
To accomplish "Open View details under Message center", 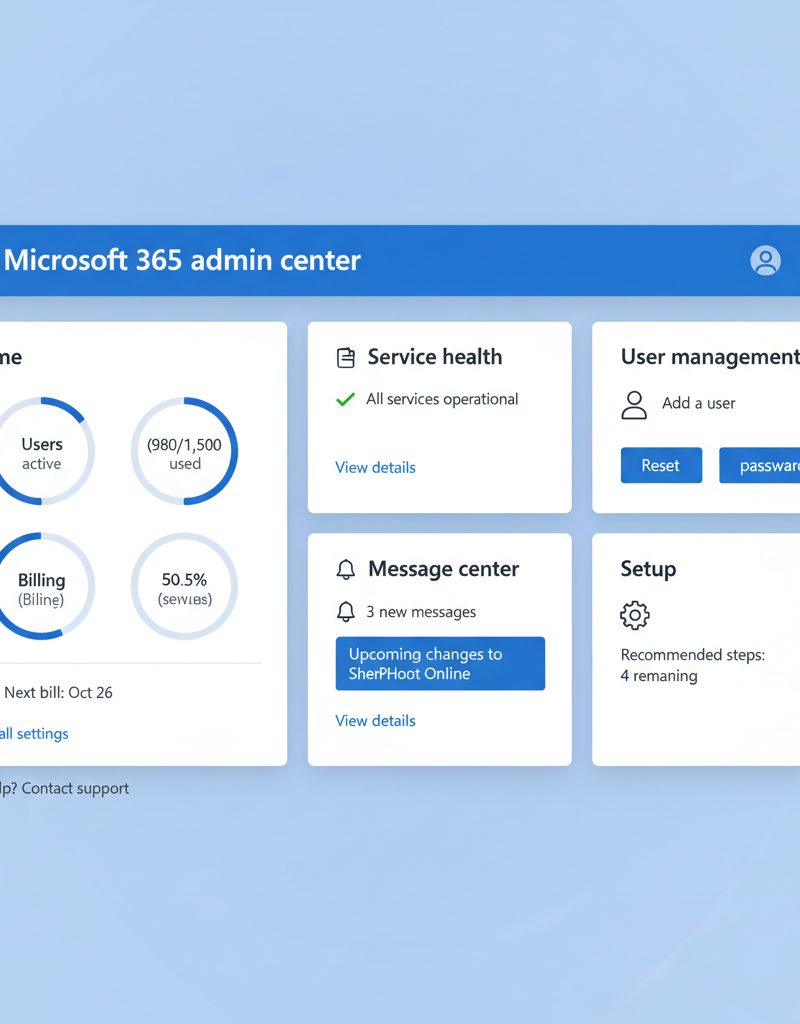I will 376,721.
